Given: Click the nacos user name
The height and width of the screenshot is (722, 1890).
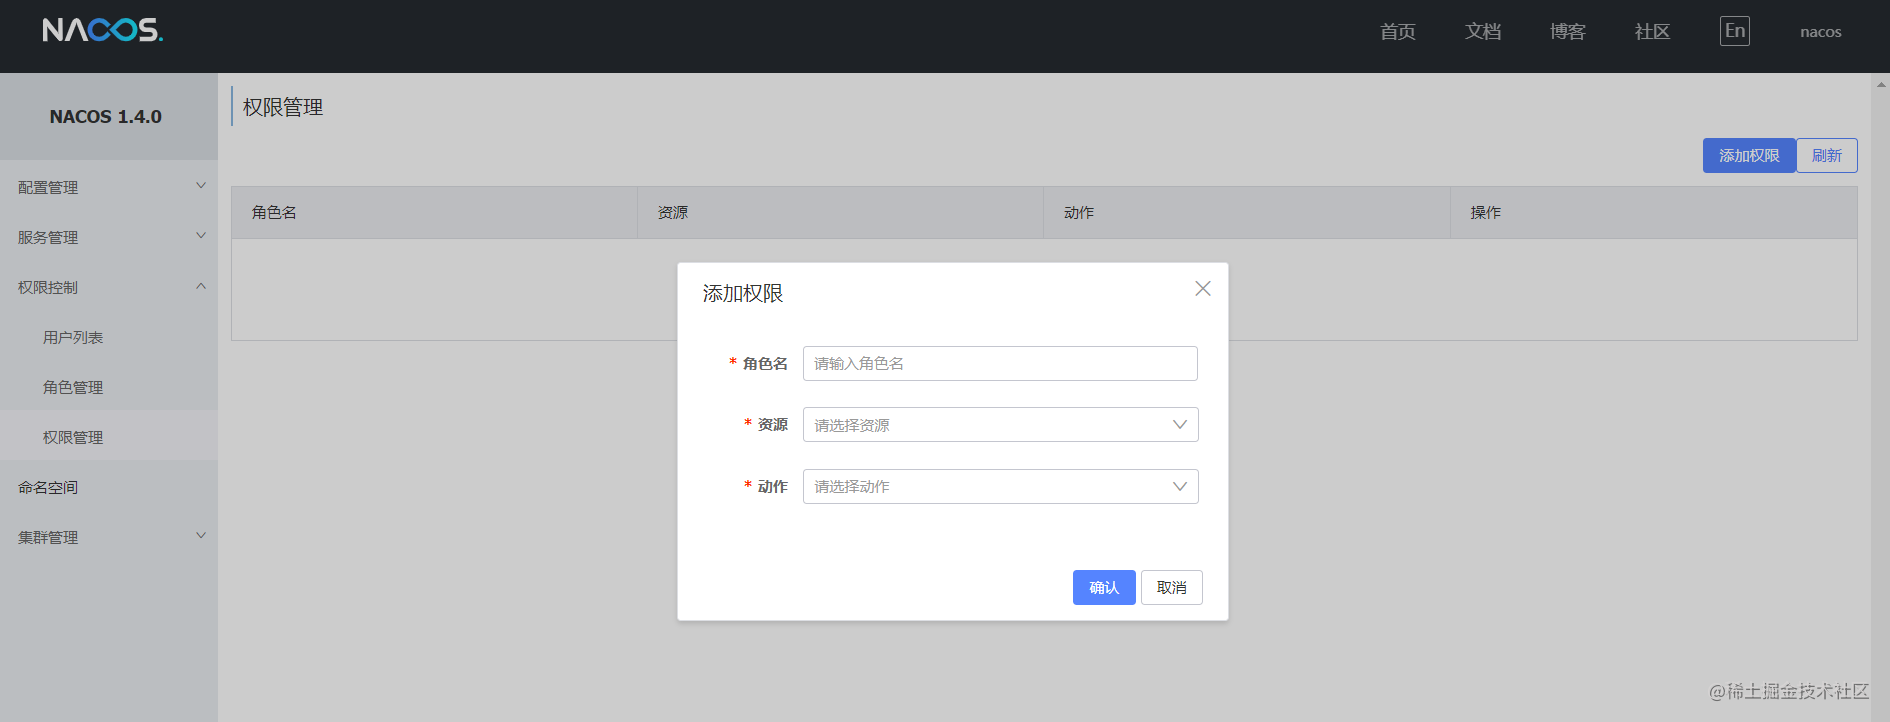Looking at the screenshot, I should point(1821,32).
